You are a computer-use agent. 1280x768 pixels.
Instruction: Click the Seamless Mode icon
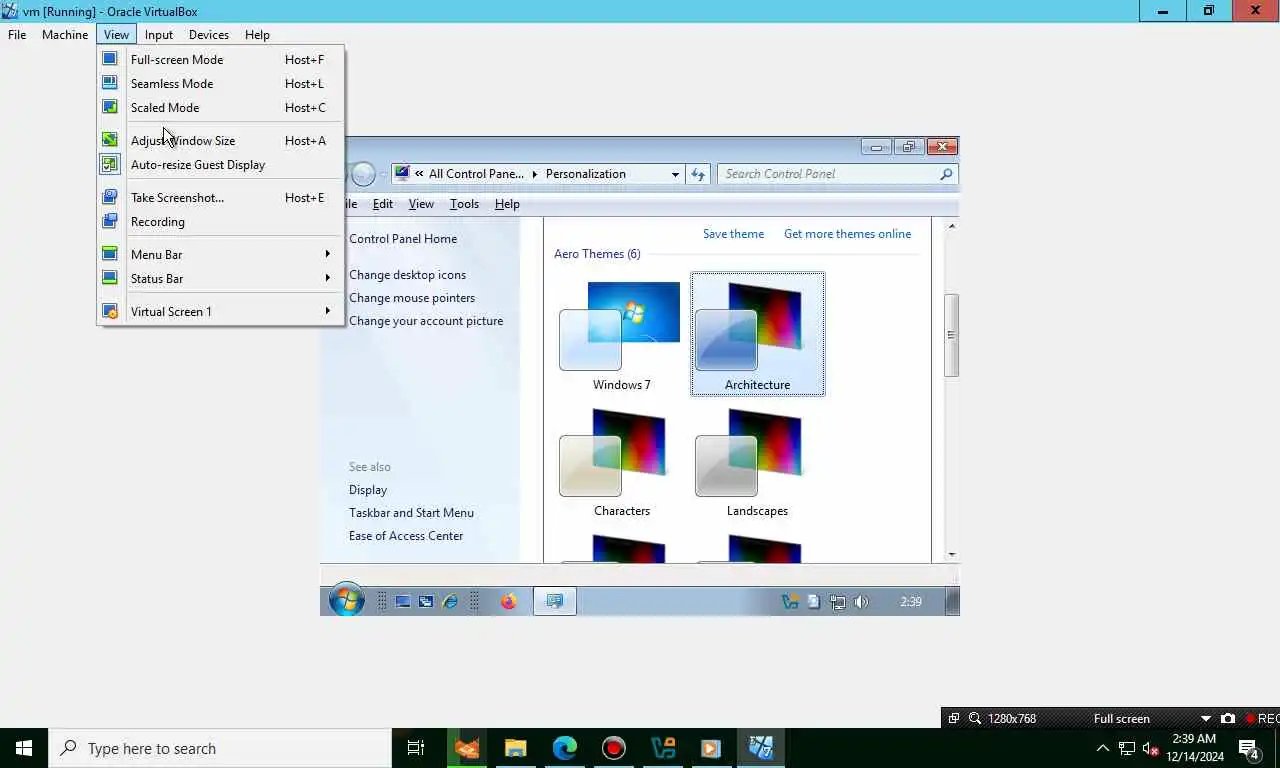tap(110, 83)
